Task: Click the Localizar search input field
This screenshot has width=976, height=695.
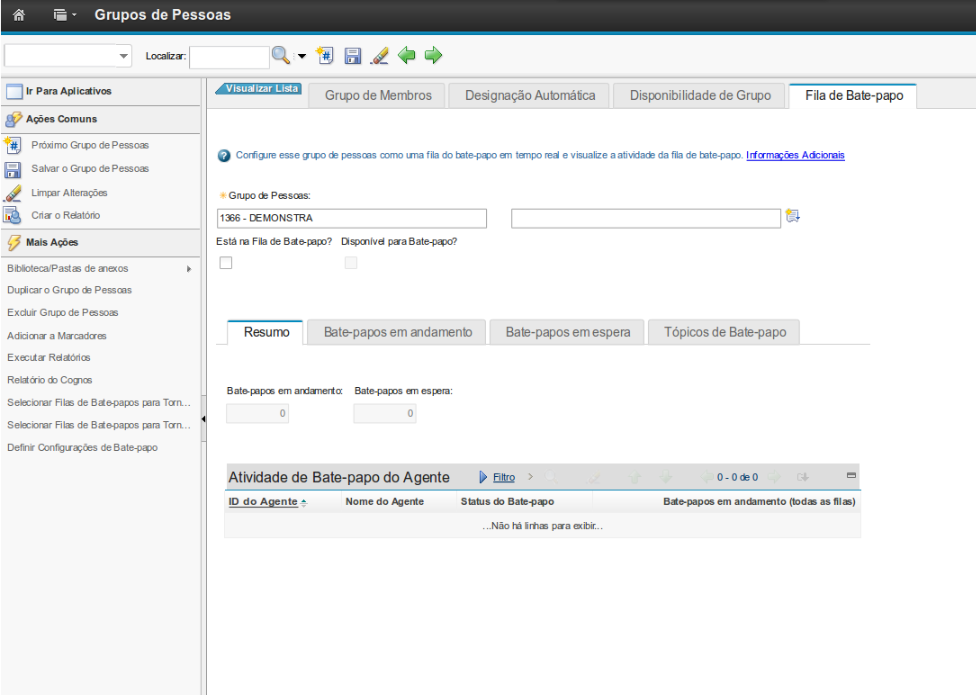Action: click(229, 56)
